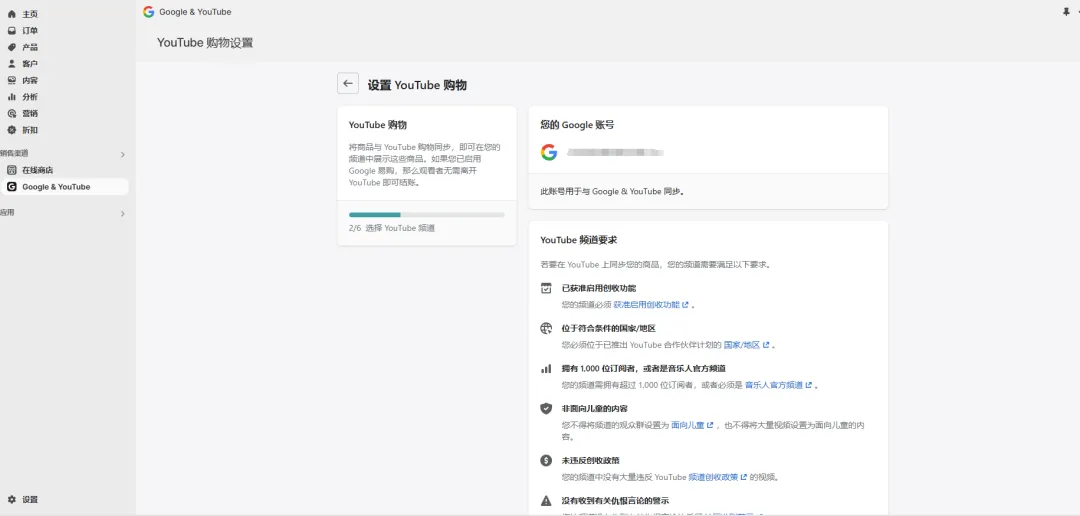Click the 设置 YouTube 购物 heading
Viewport: 1080px width, 516px height.
click(x=417, y=85)
